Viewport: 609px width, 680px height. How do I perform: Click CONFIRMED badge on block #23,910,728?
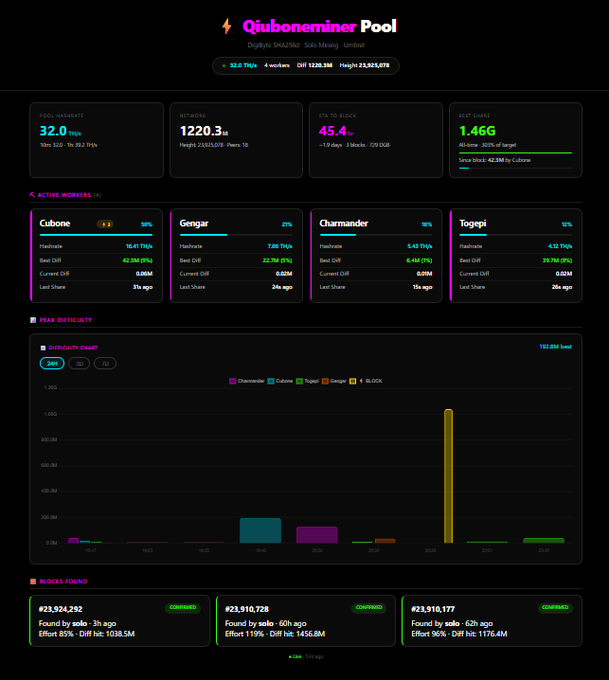(x=369, y=608)
